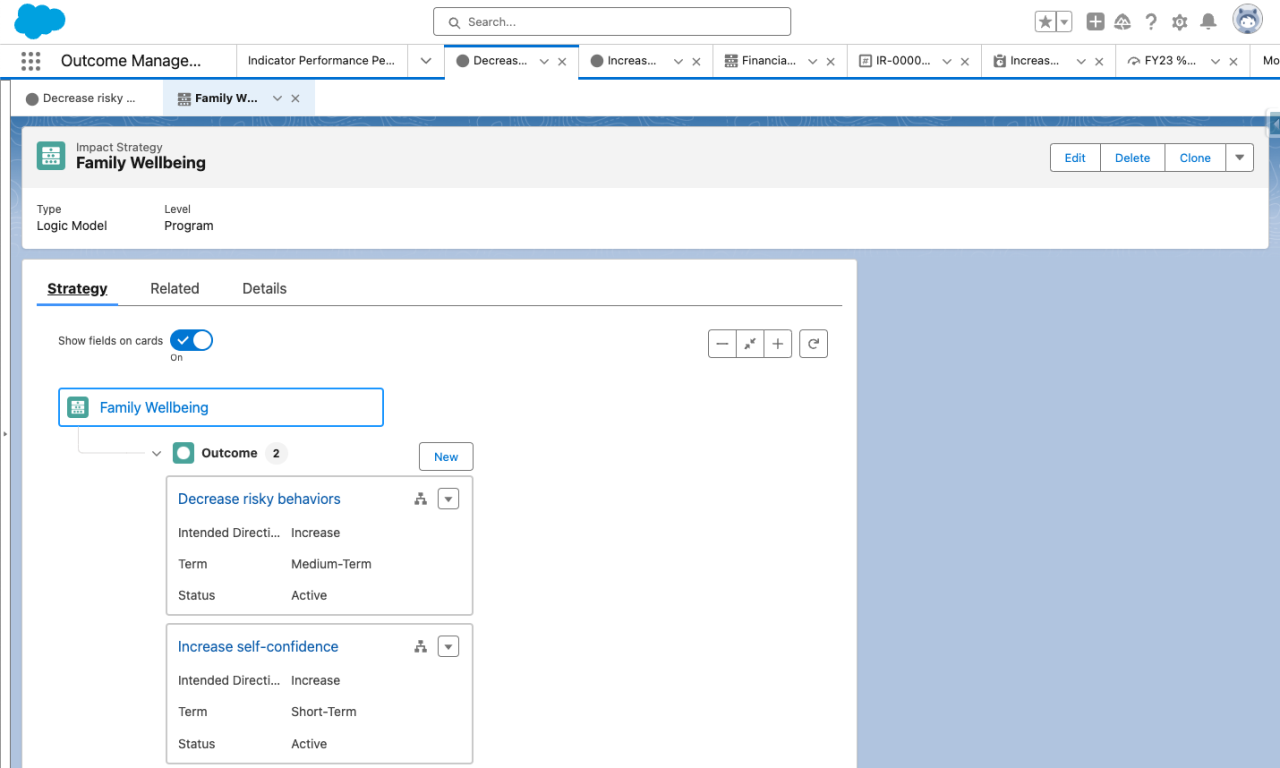Viewport: 1280px width, 768px height.
Task: Switch to the Related tab
Action: pyautogui.click(x=175, y=288)
